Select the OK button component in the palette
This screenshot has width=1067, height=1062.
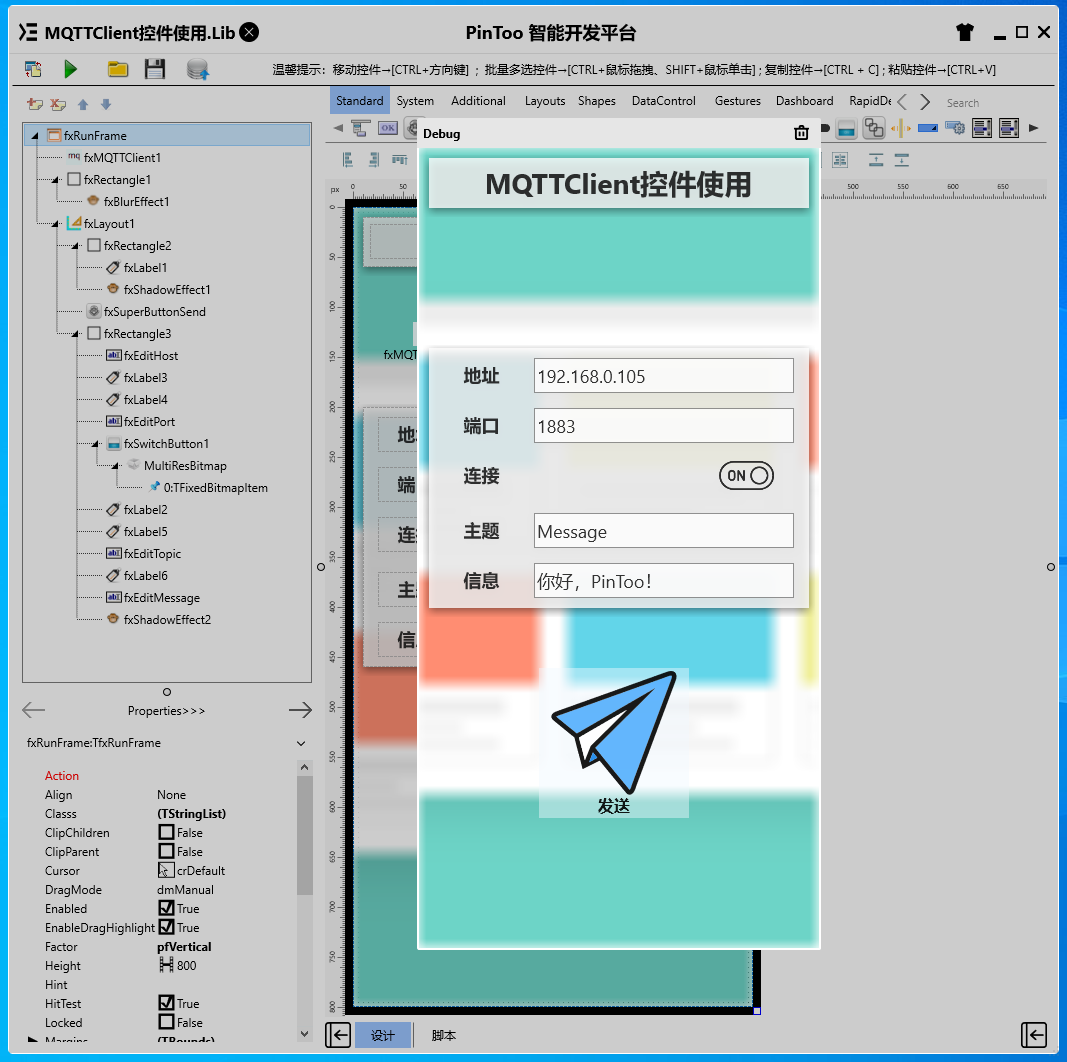(x=388, y=128)
